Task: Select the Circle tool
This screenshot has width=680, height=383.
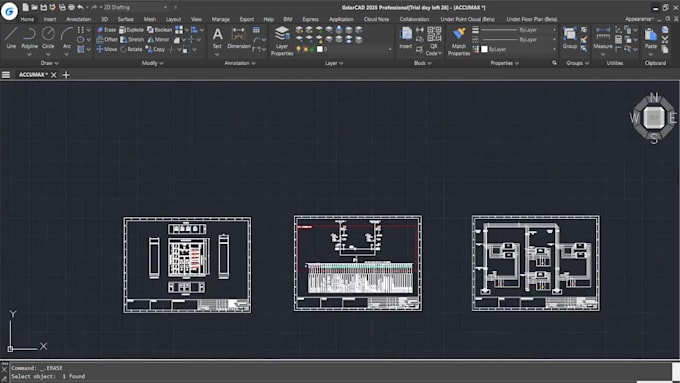Action: click(48, 37)
